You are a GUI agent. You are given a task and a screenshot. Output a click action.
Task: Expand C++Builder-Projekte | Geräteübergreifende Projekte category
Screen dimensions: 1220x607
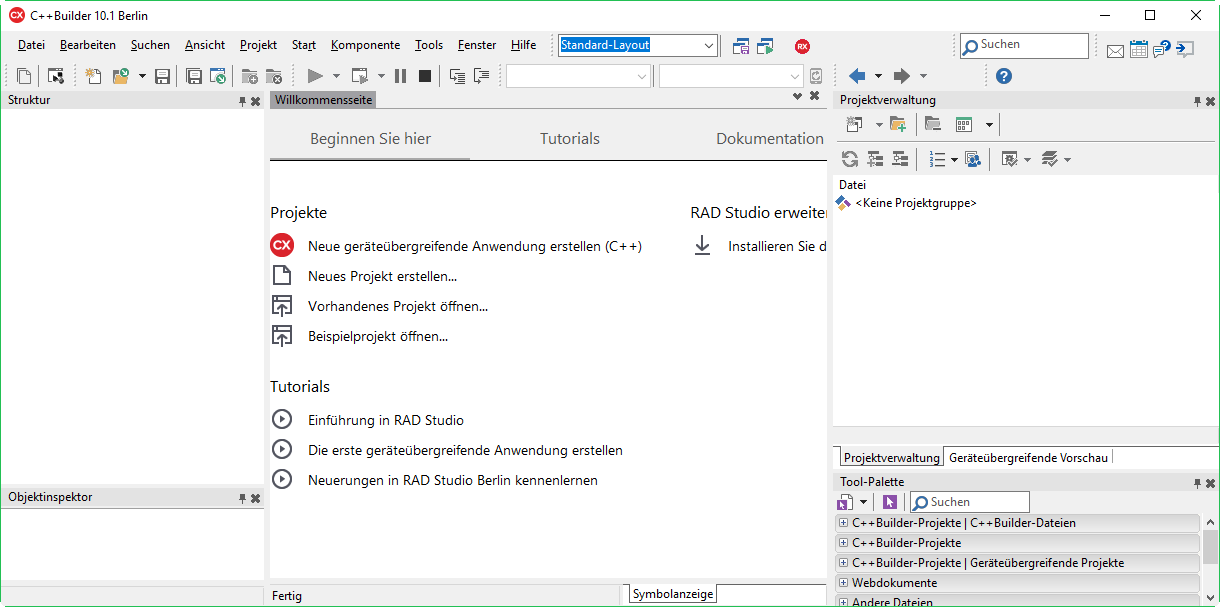point(843,563)
